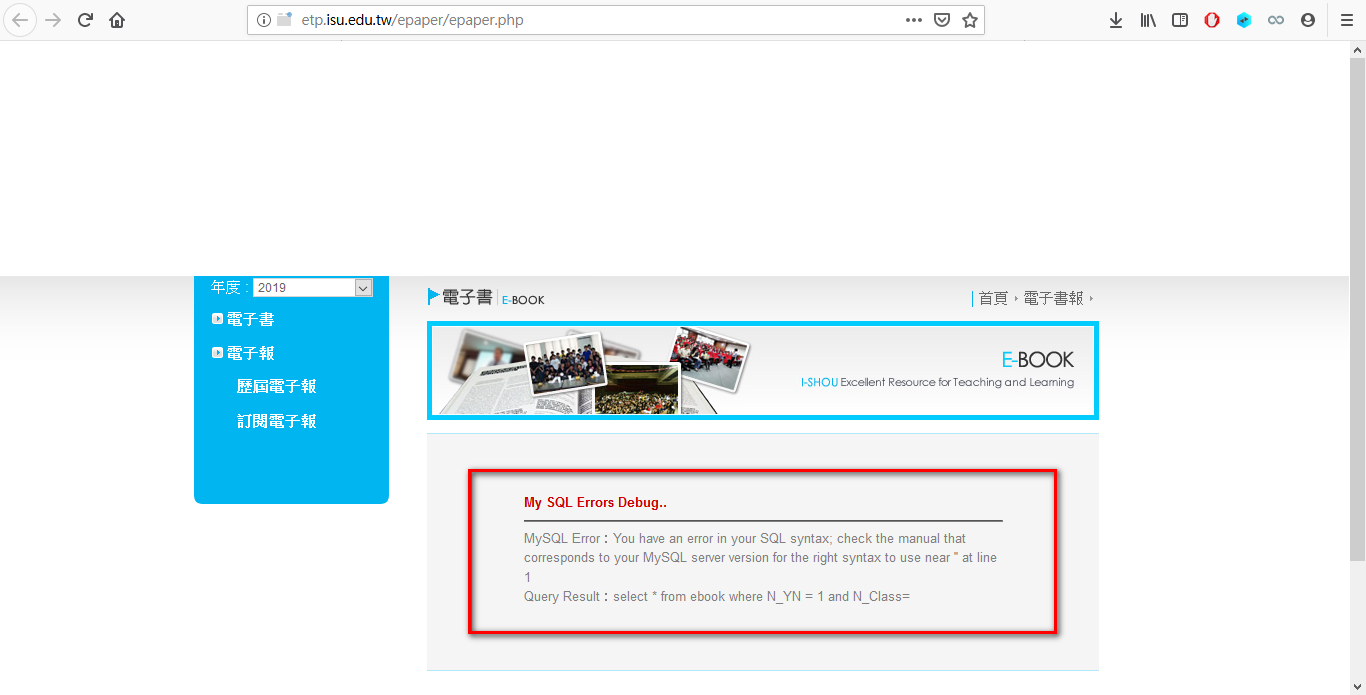Bookmark this page with the star
This screenshot has width=1366, height=695.
click(970, 20)
